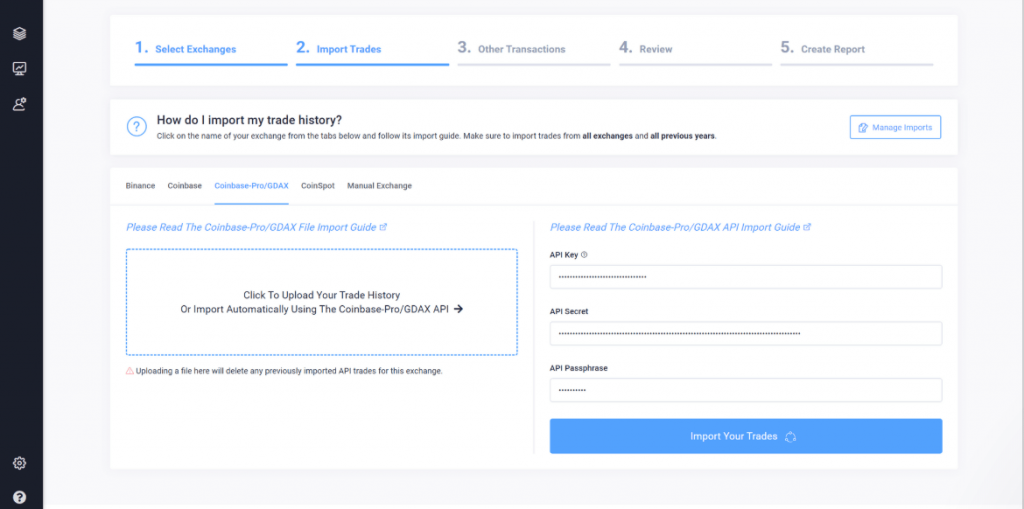This screenshot has height=509, width=1024.
Task: Click the 'API Passphrase' field label
Action: pyautogui.click(x=579, y=369)
